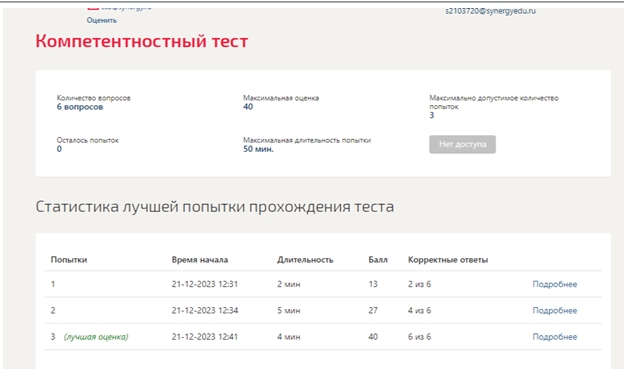Click the s2103720@synergyedu.ru email address
Viewport: 624px width, 388px height.
coord(490,11)
